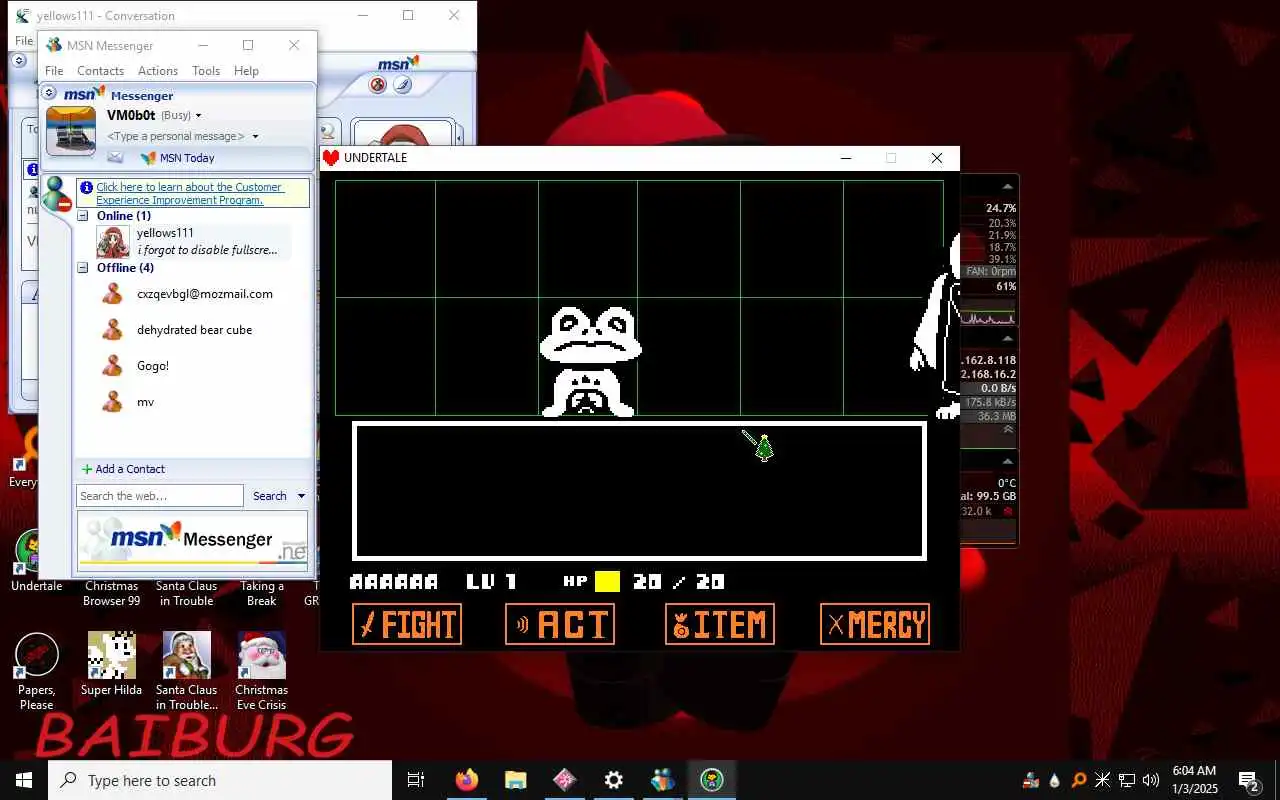1280x800 pixels.
Task: Click the Froggit enemy sprite
Action: 590,361
